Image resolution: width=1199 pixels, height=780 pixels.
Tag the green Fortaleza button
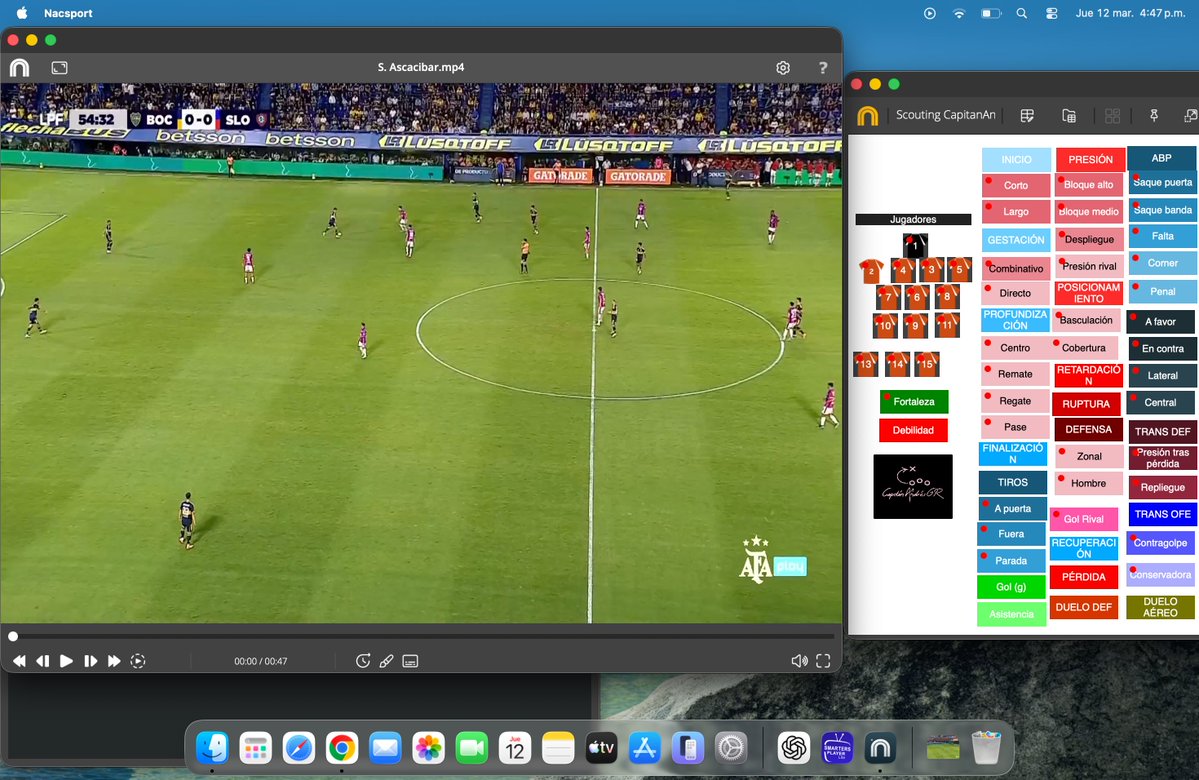coord(914,401)
